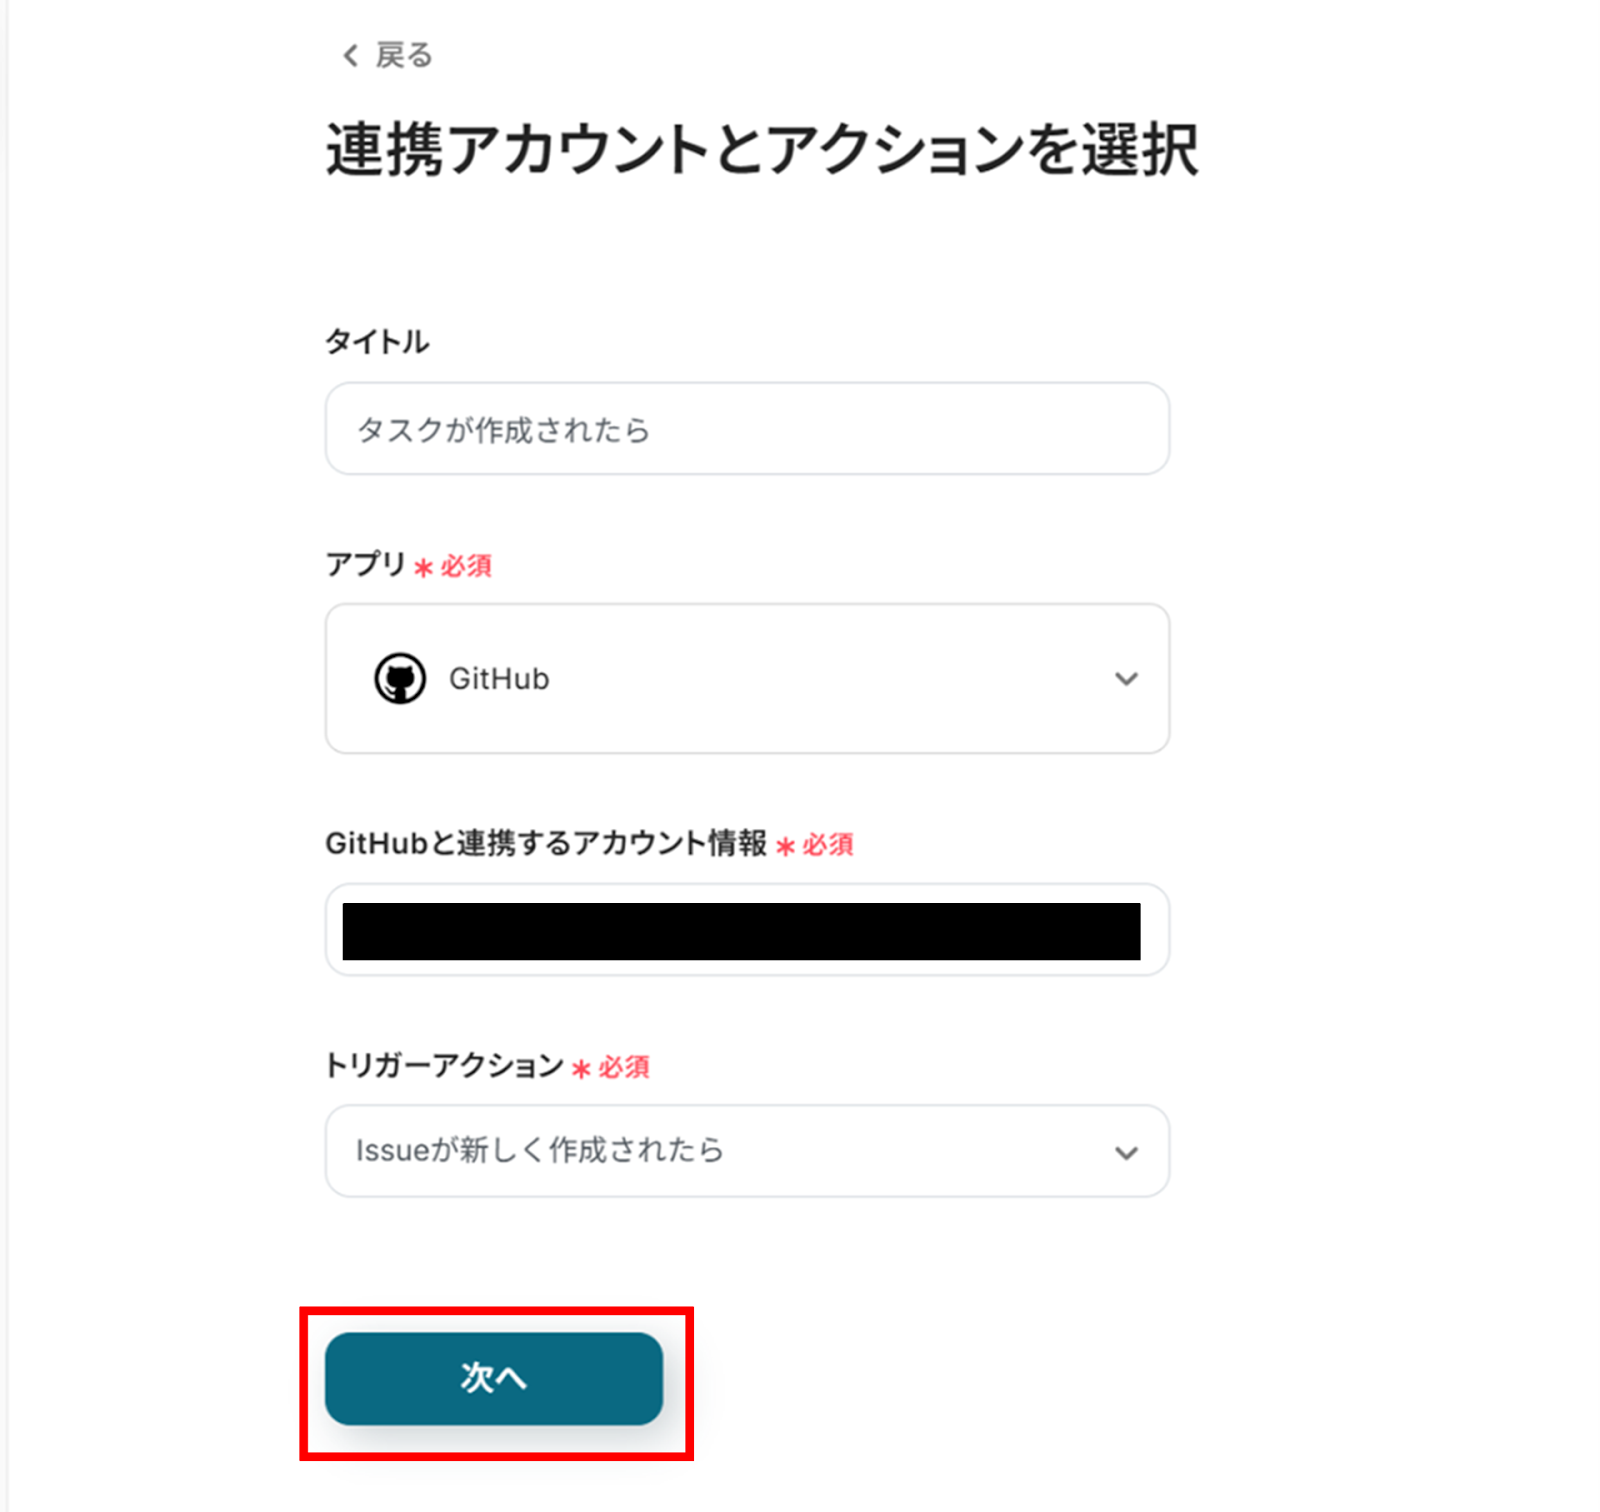
Task: Expand the トリガーアクション dropdown chevron
Action: (x=1126, y=1152)
